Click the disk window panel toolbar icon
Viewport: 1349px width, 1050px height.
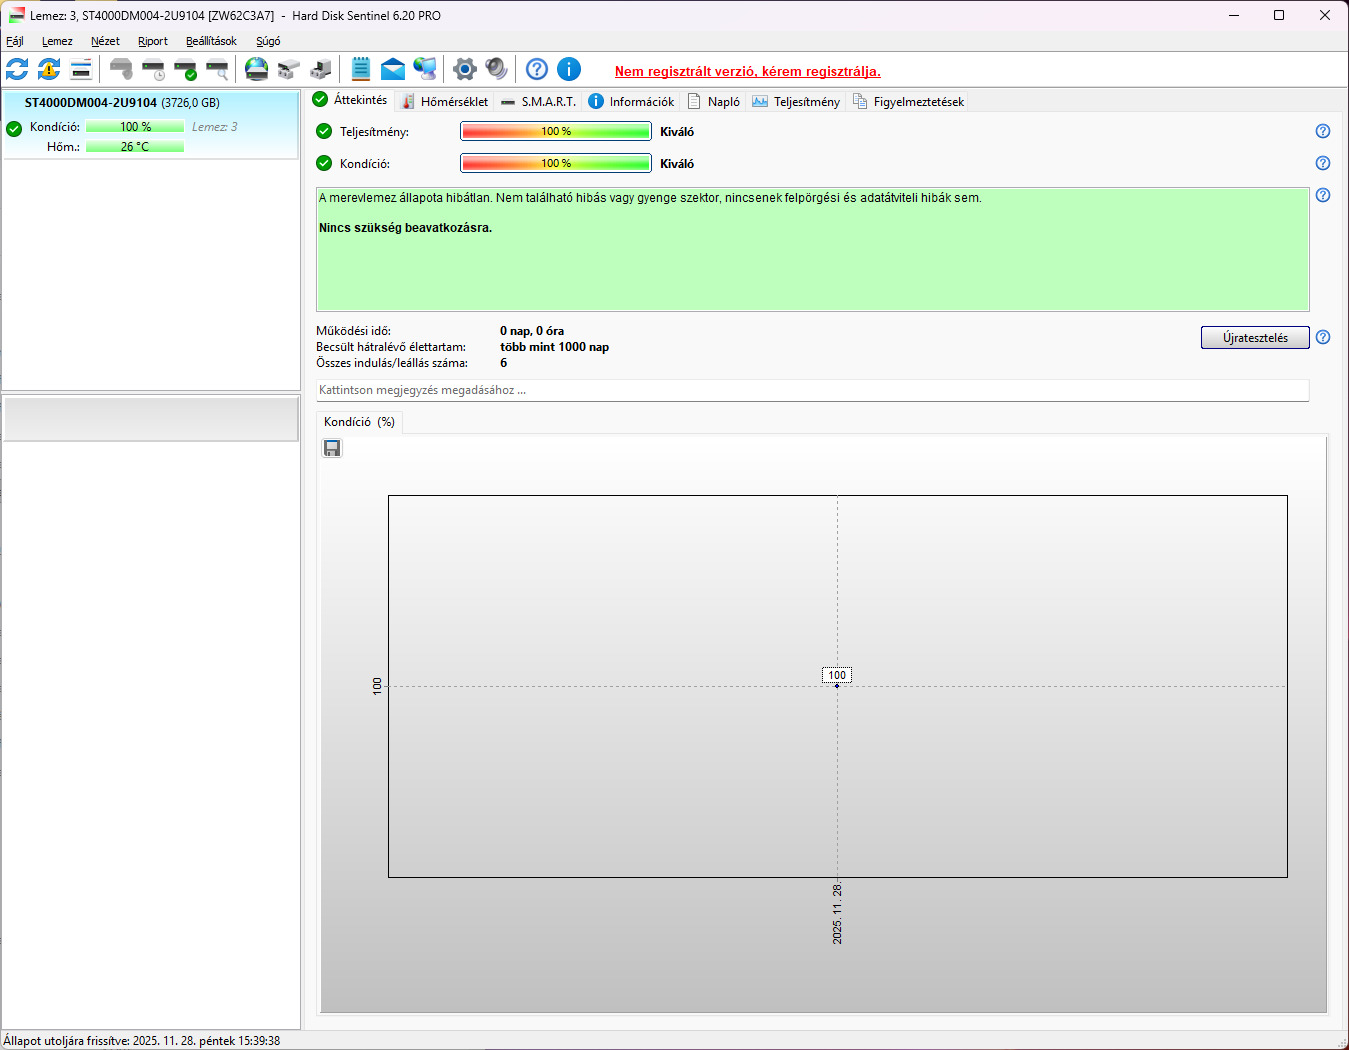[x=81, y=69]
